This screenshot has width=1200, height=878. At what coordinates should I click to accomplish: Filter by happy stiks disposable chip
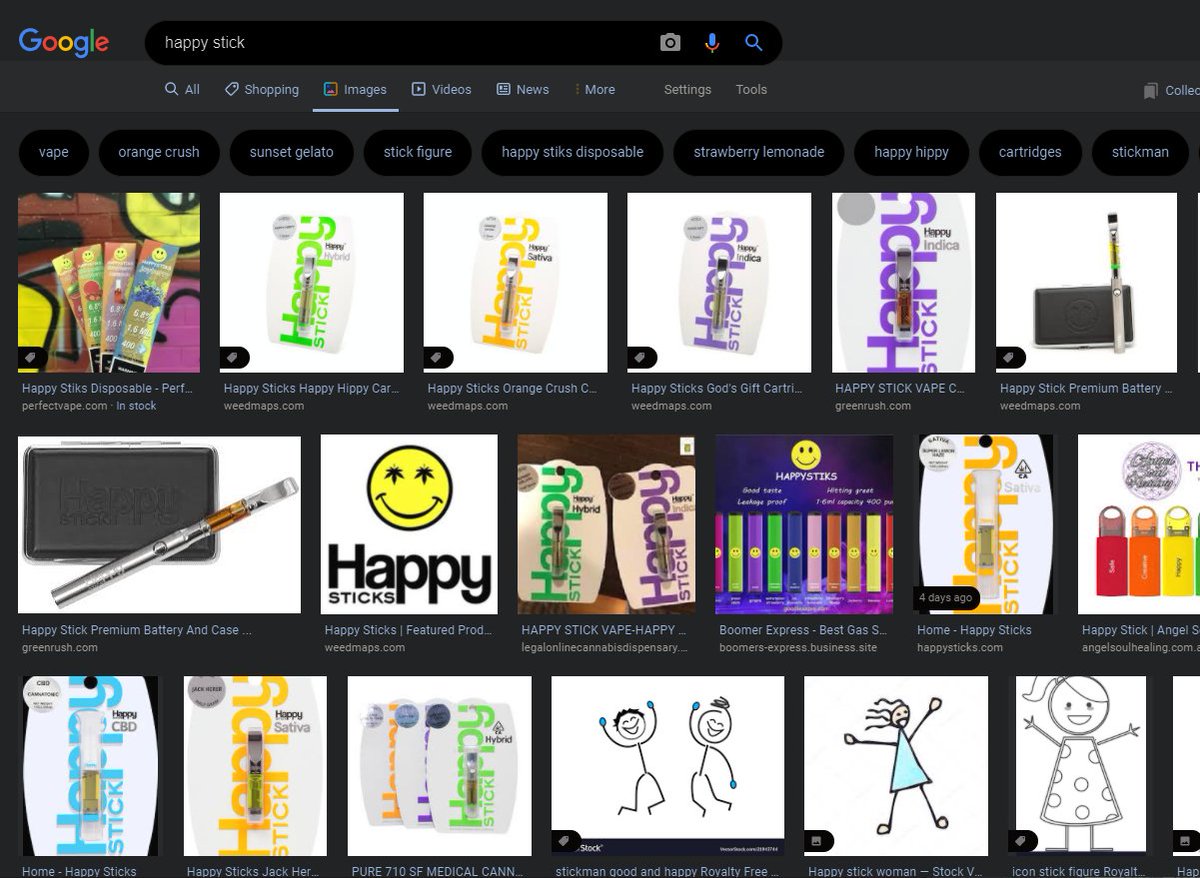(573, 152)
